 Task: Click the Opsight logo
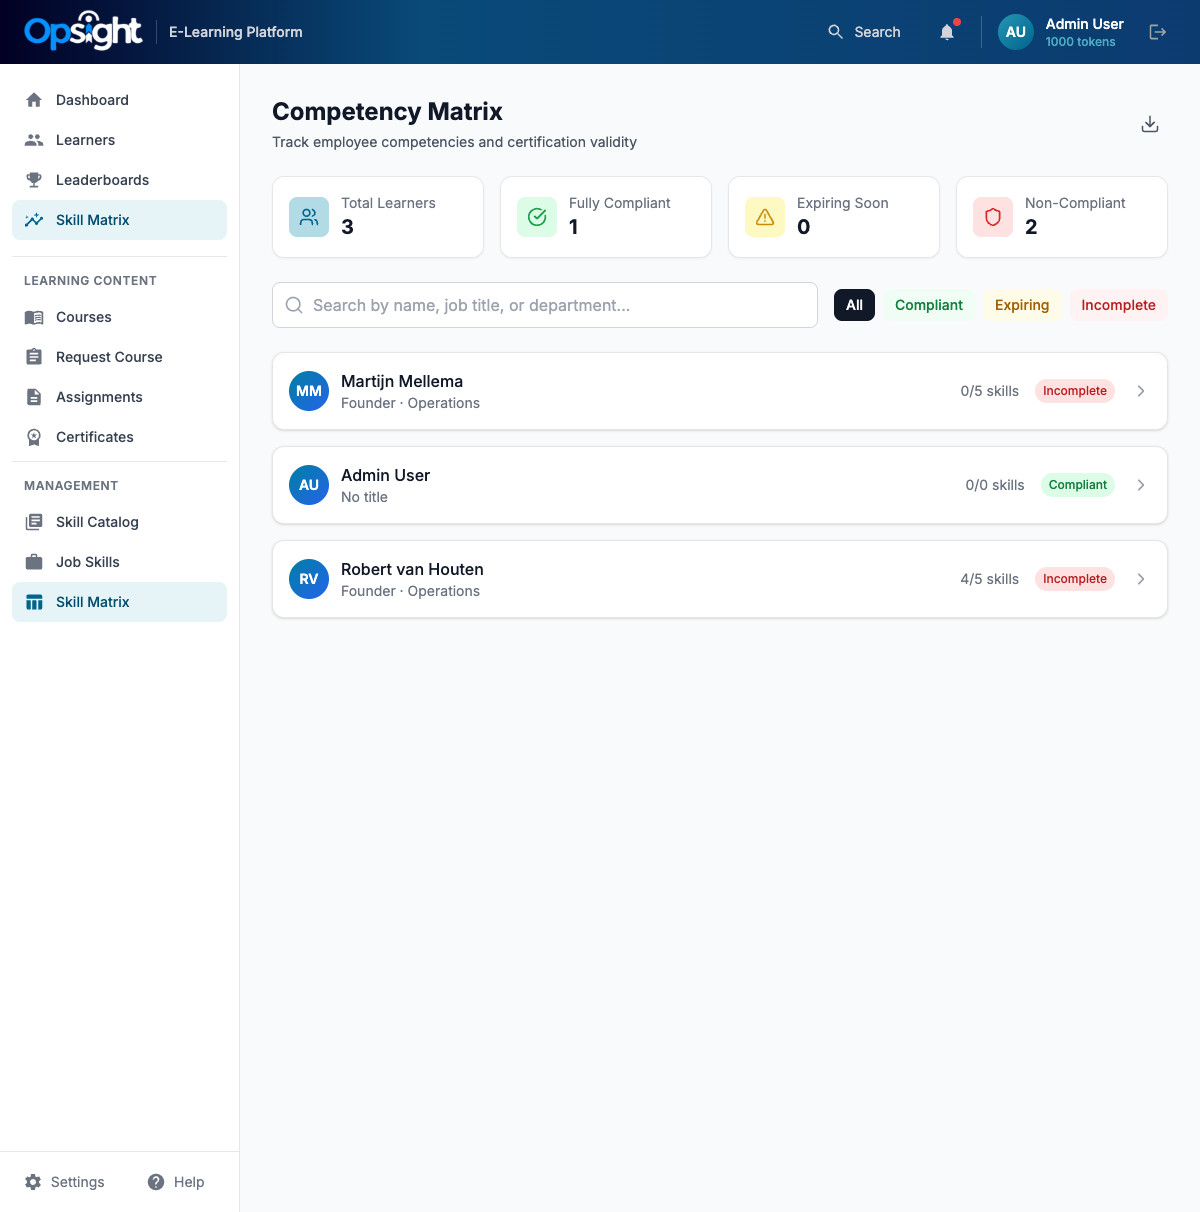point(84,32)
